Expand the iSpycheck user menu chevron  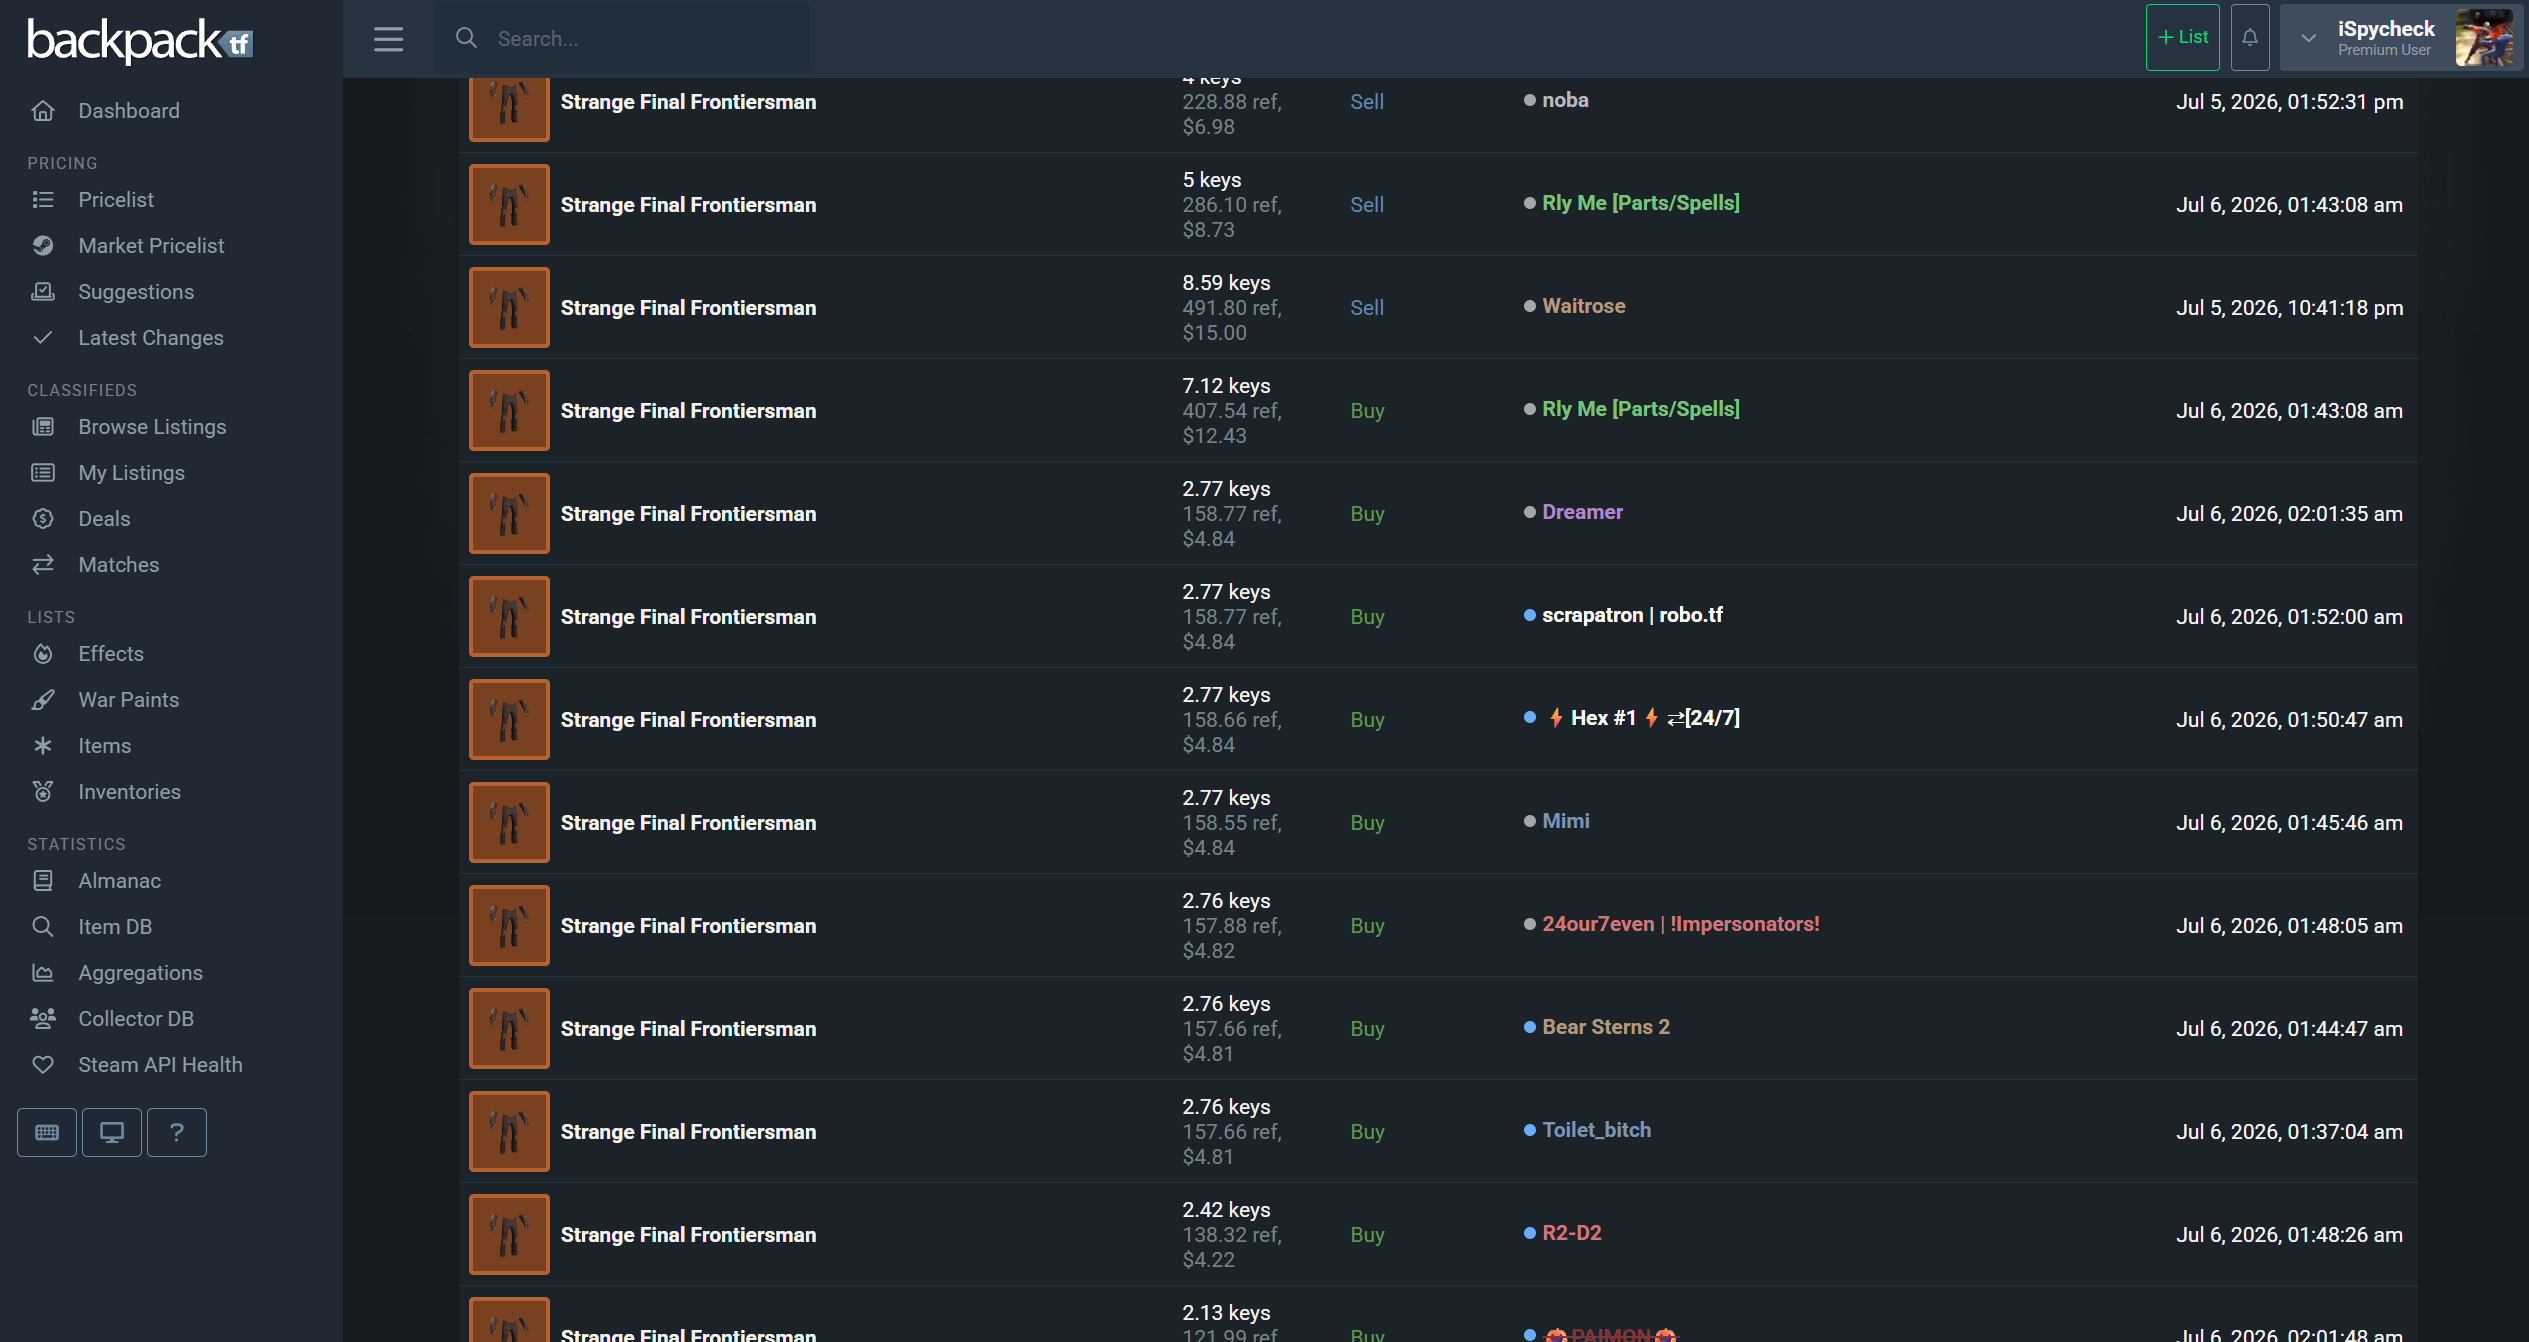pos(2309,38)
